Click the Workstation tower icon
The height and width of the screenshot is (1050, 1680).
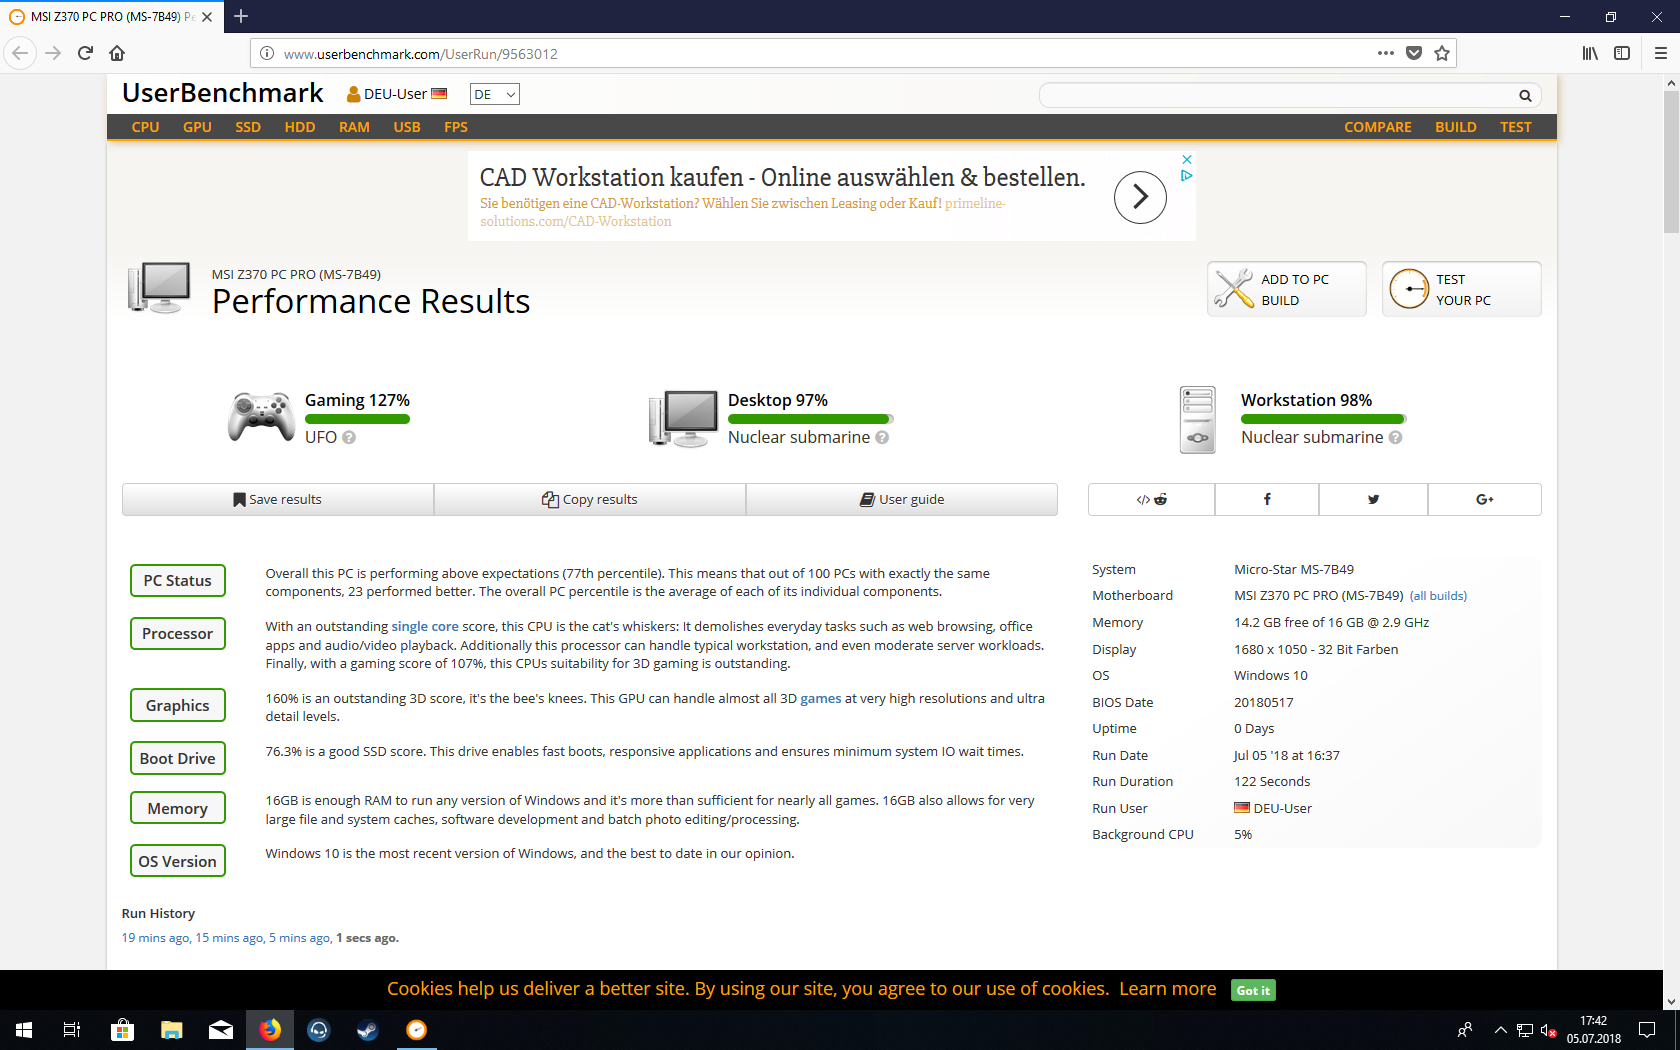(1197, 420)
